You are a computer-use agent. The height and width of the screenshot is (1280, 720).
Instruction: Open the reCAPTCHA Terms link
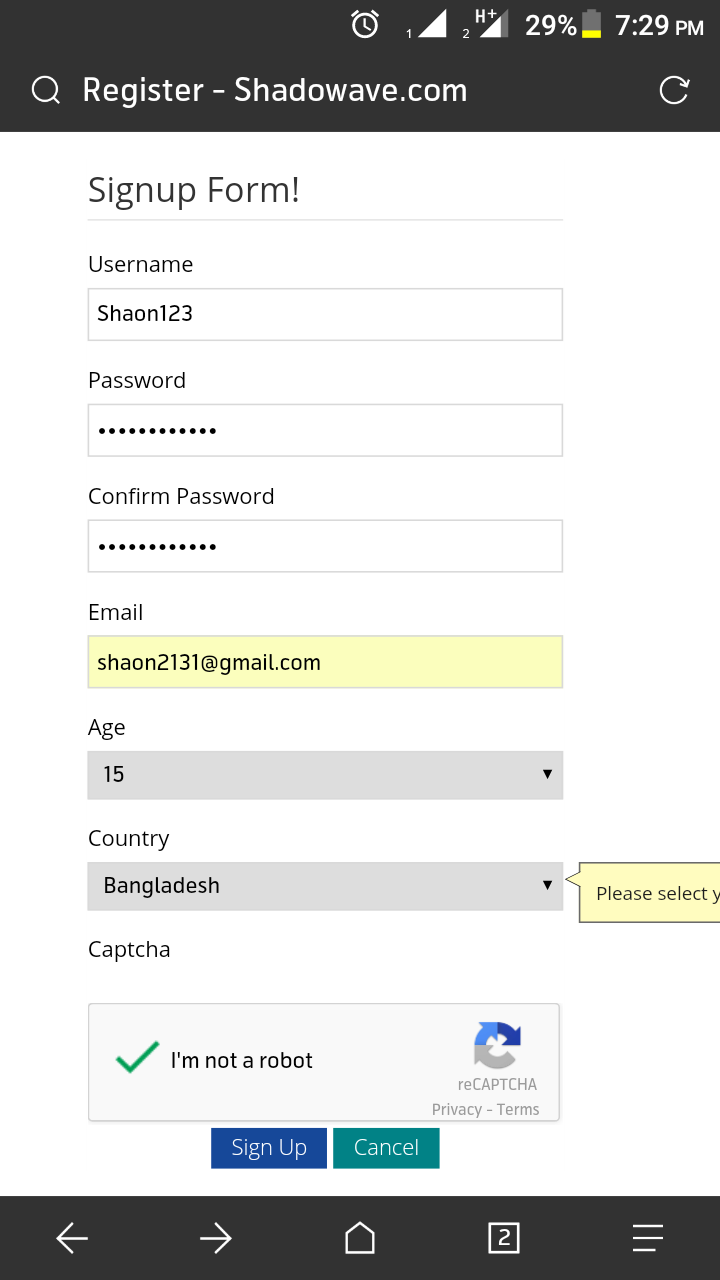point(518,1109)
